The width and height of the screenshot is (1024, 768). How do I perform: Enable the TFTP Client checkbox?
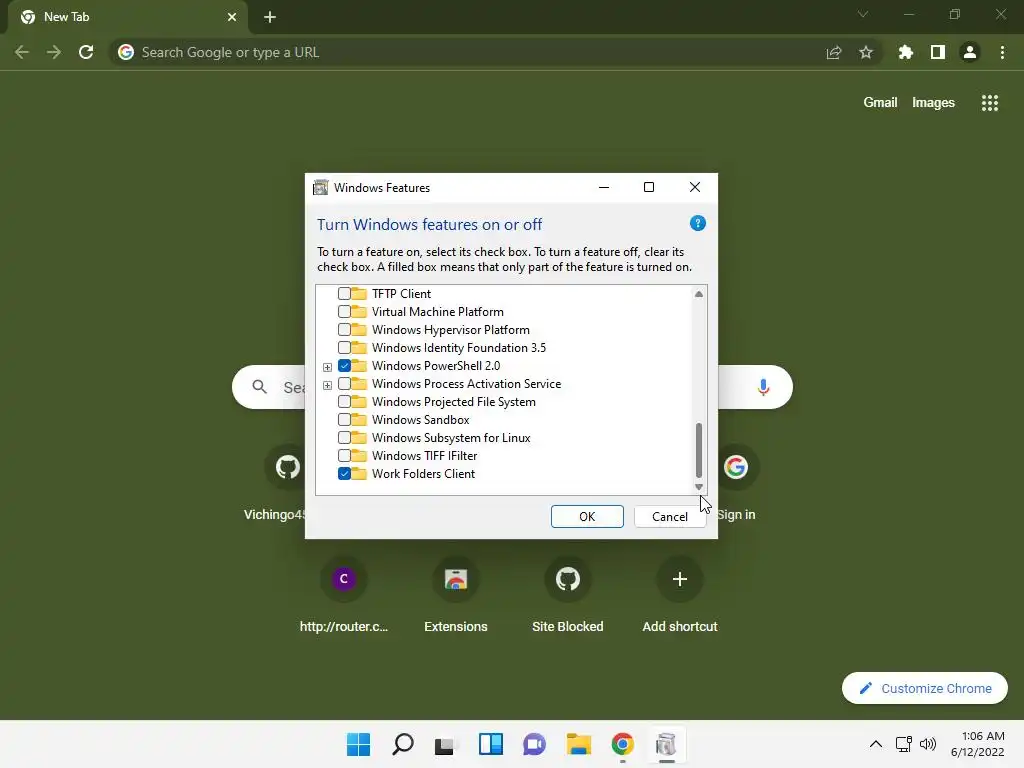[x=344, y=294]
